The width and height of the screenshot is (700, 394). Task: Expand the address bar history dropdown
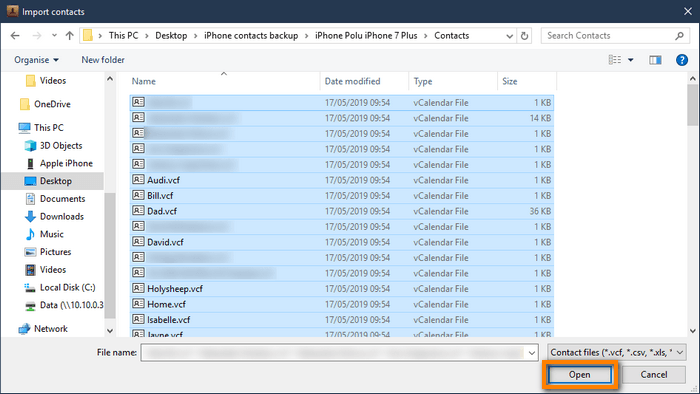click(x=509, y=36)
